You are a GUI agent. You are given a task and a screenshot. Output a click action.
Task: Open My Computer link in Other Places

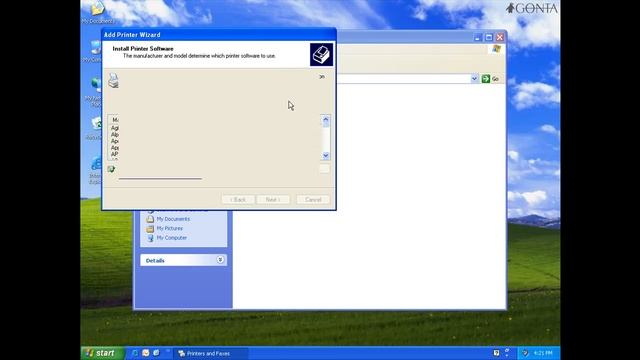(x=172, y=238)
